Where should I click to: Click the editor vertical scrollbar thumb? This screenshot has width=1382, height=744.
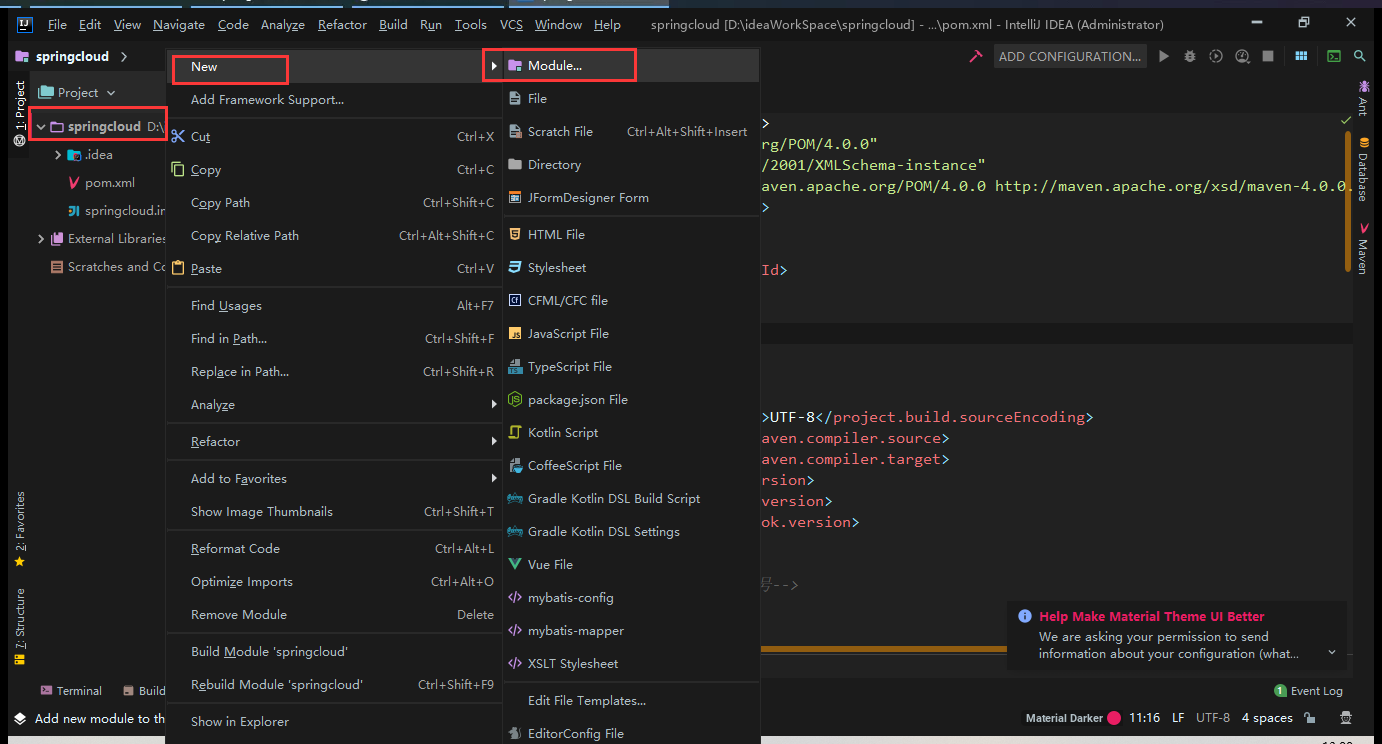point(1348,200)
